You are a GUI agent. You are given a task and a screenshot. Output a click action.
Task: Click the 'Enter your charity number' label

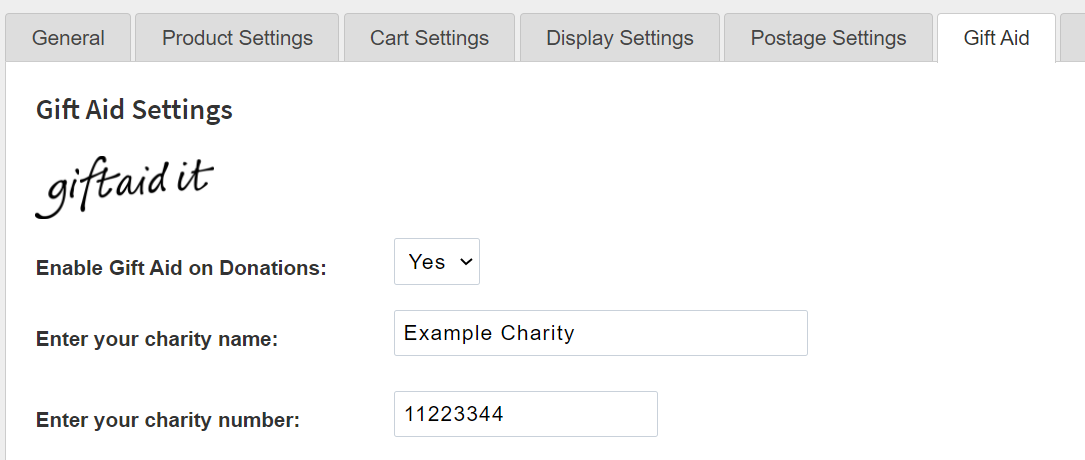pyautogui.click(x=168, y=420)
